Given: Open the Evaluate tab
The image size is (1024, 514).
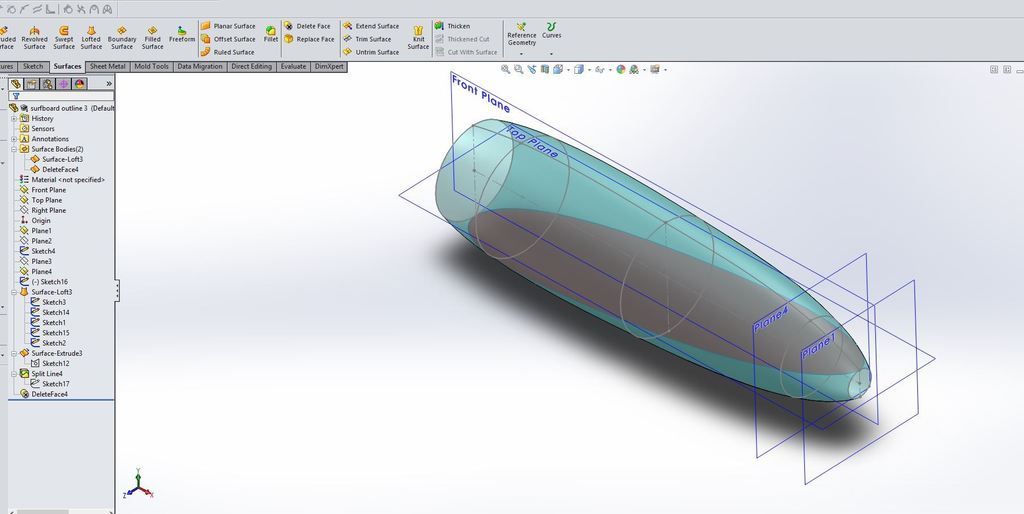Looking at the screenshot, I should (293, 67).
